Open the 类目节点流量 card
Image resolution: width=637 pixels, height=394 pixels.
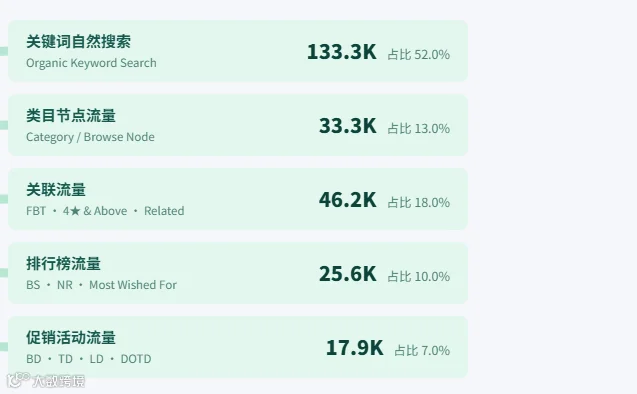(238, 125)
